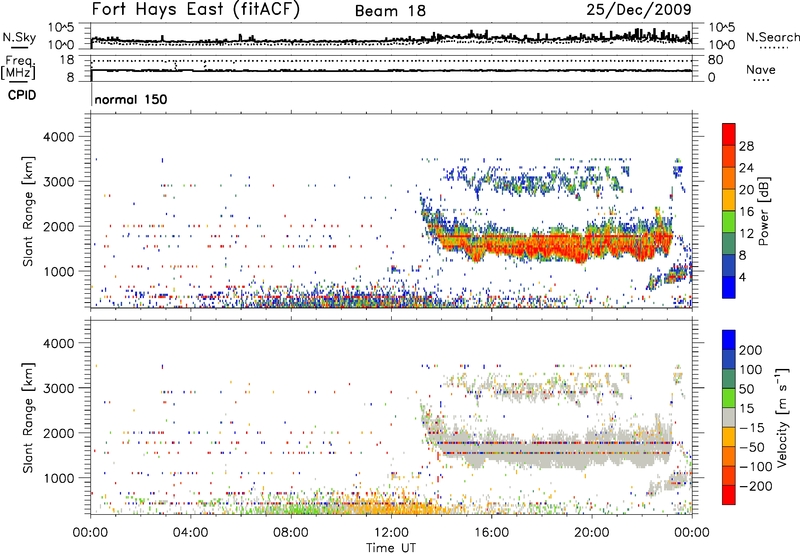Screen dimensions: 800x554
Task: Select the yellow 16–20 dB power colorbar segment
Action: click(729, 199)
